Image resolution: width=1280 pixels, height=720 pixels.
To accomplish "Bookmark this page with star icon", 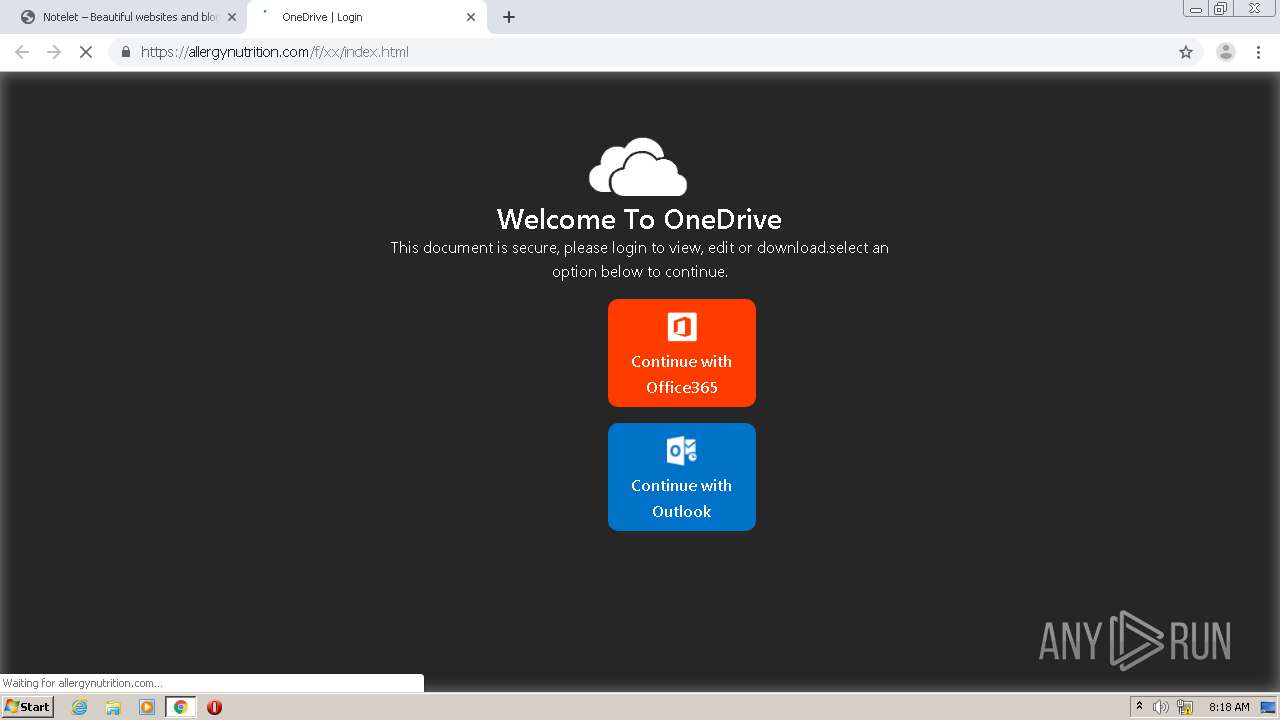I will [1186, 52].
